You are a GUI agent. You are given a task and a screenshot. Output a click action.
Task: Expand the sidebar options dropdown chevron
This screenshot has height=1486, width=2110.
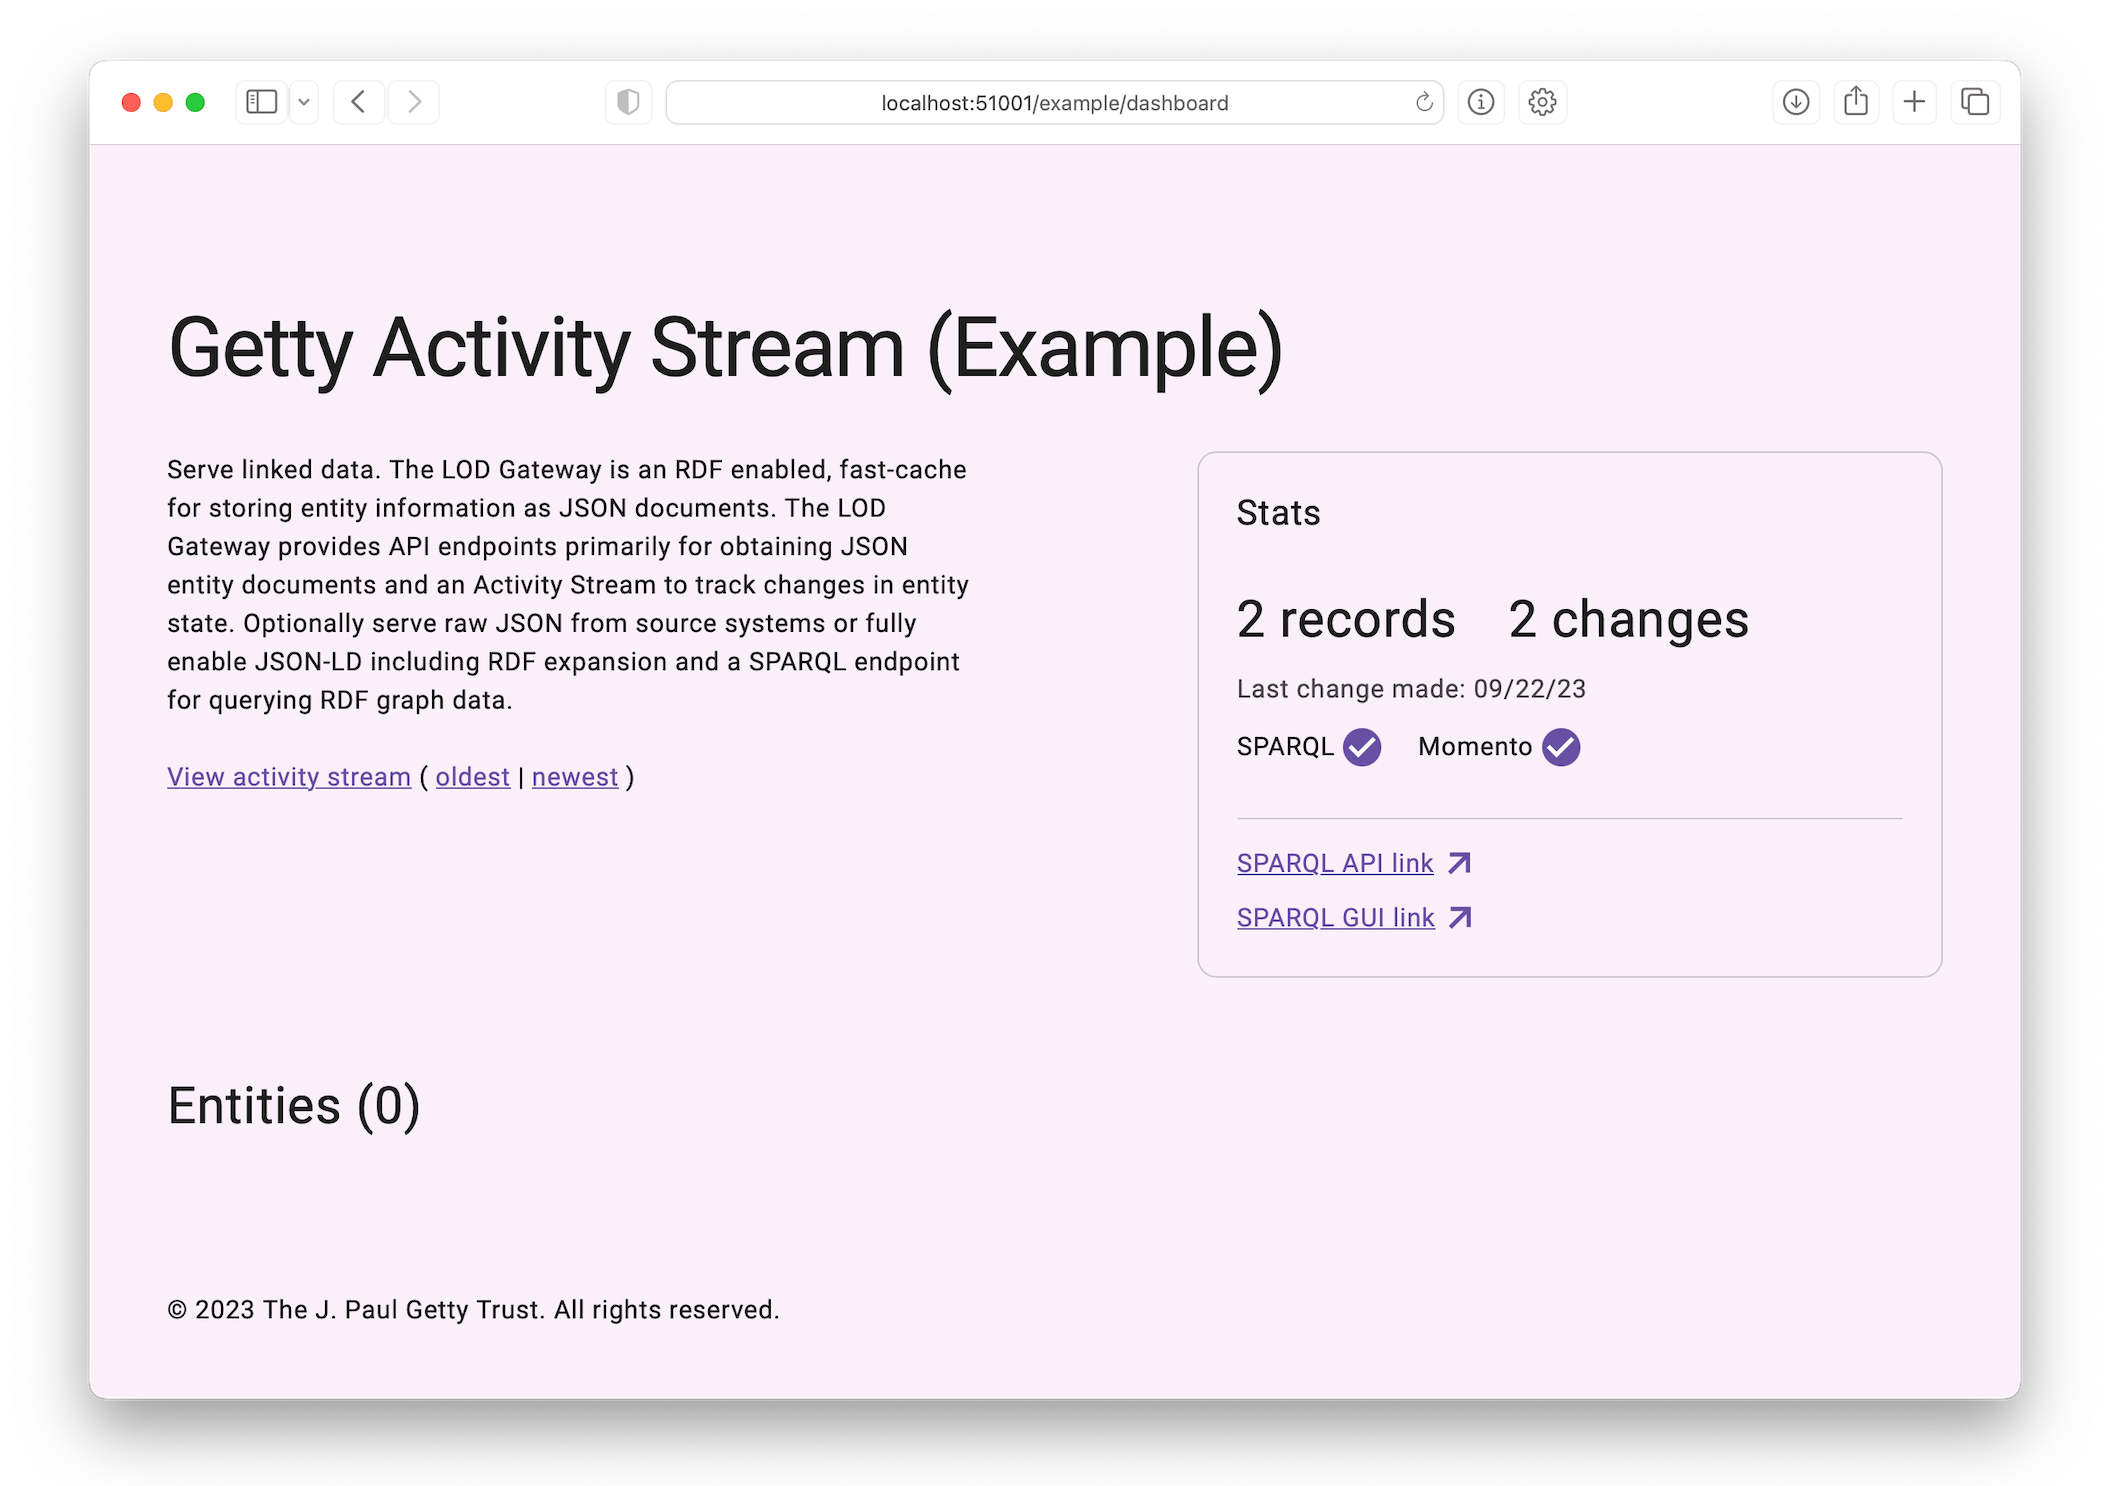click(304, 102)
